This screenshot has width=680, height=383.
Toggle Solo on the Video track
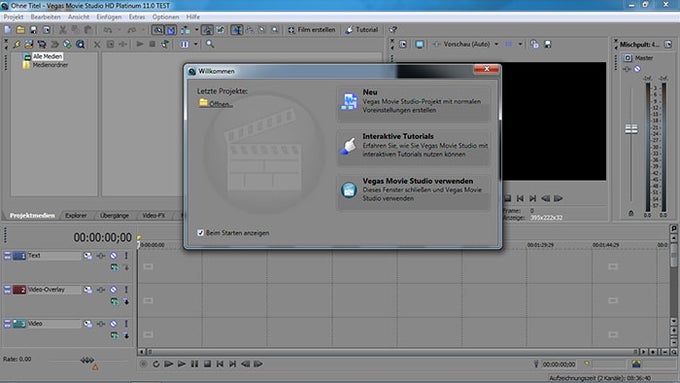tap(126, 324)
